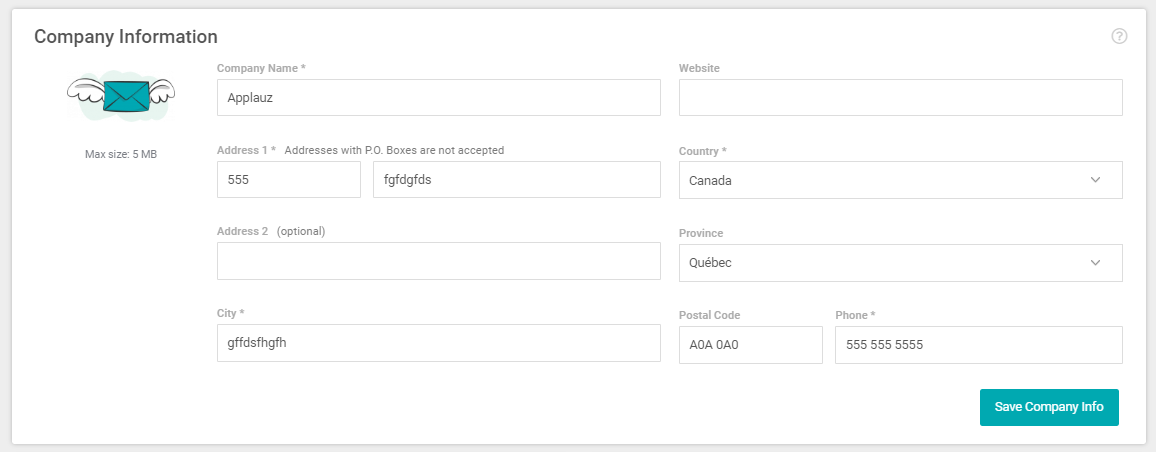Focus the Company Name field containing Applauz
This screenshot has height=452, width=1156.
(438, 98)
